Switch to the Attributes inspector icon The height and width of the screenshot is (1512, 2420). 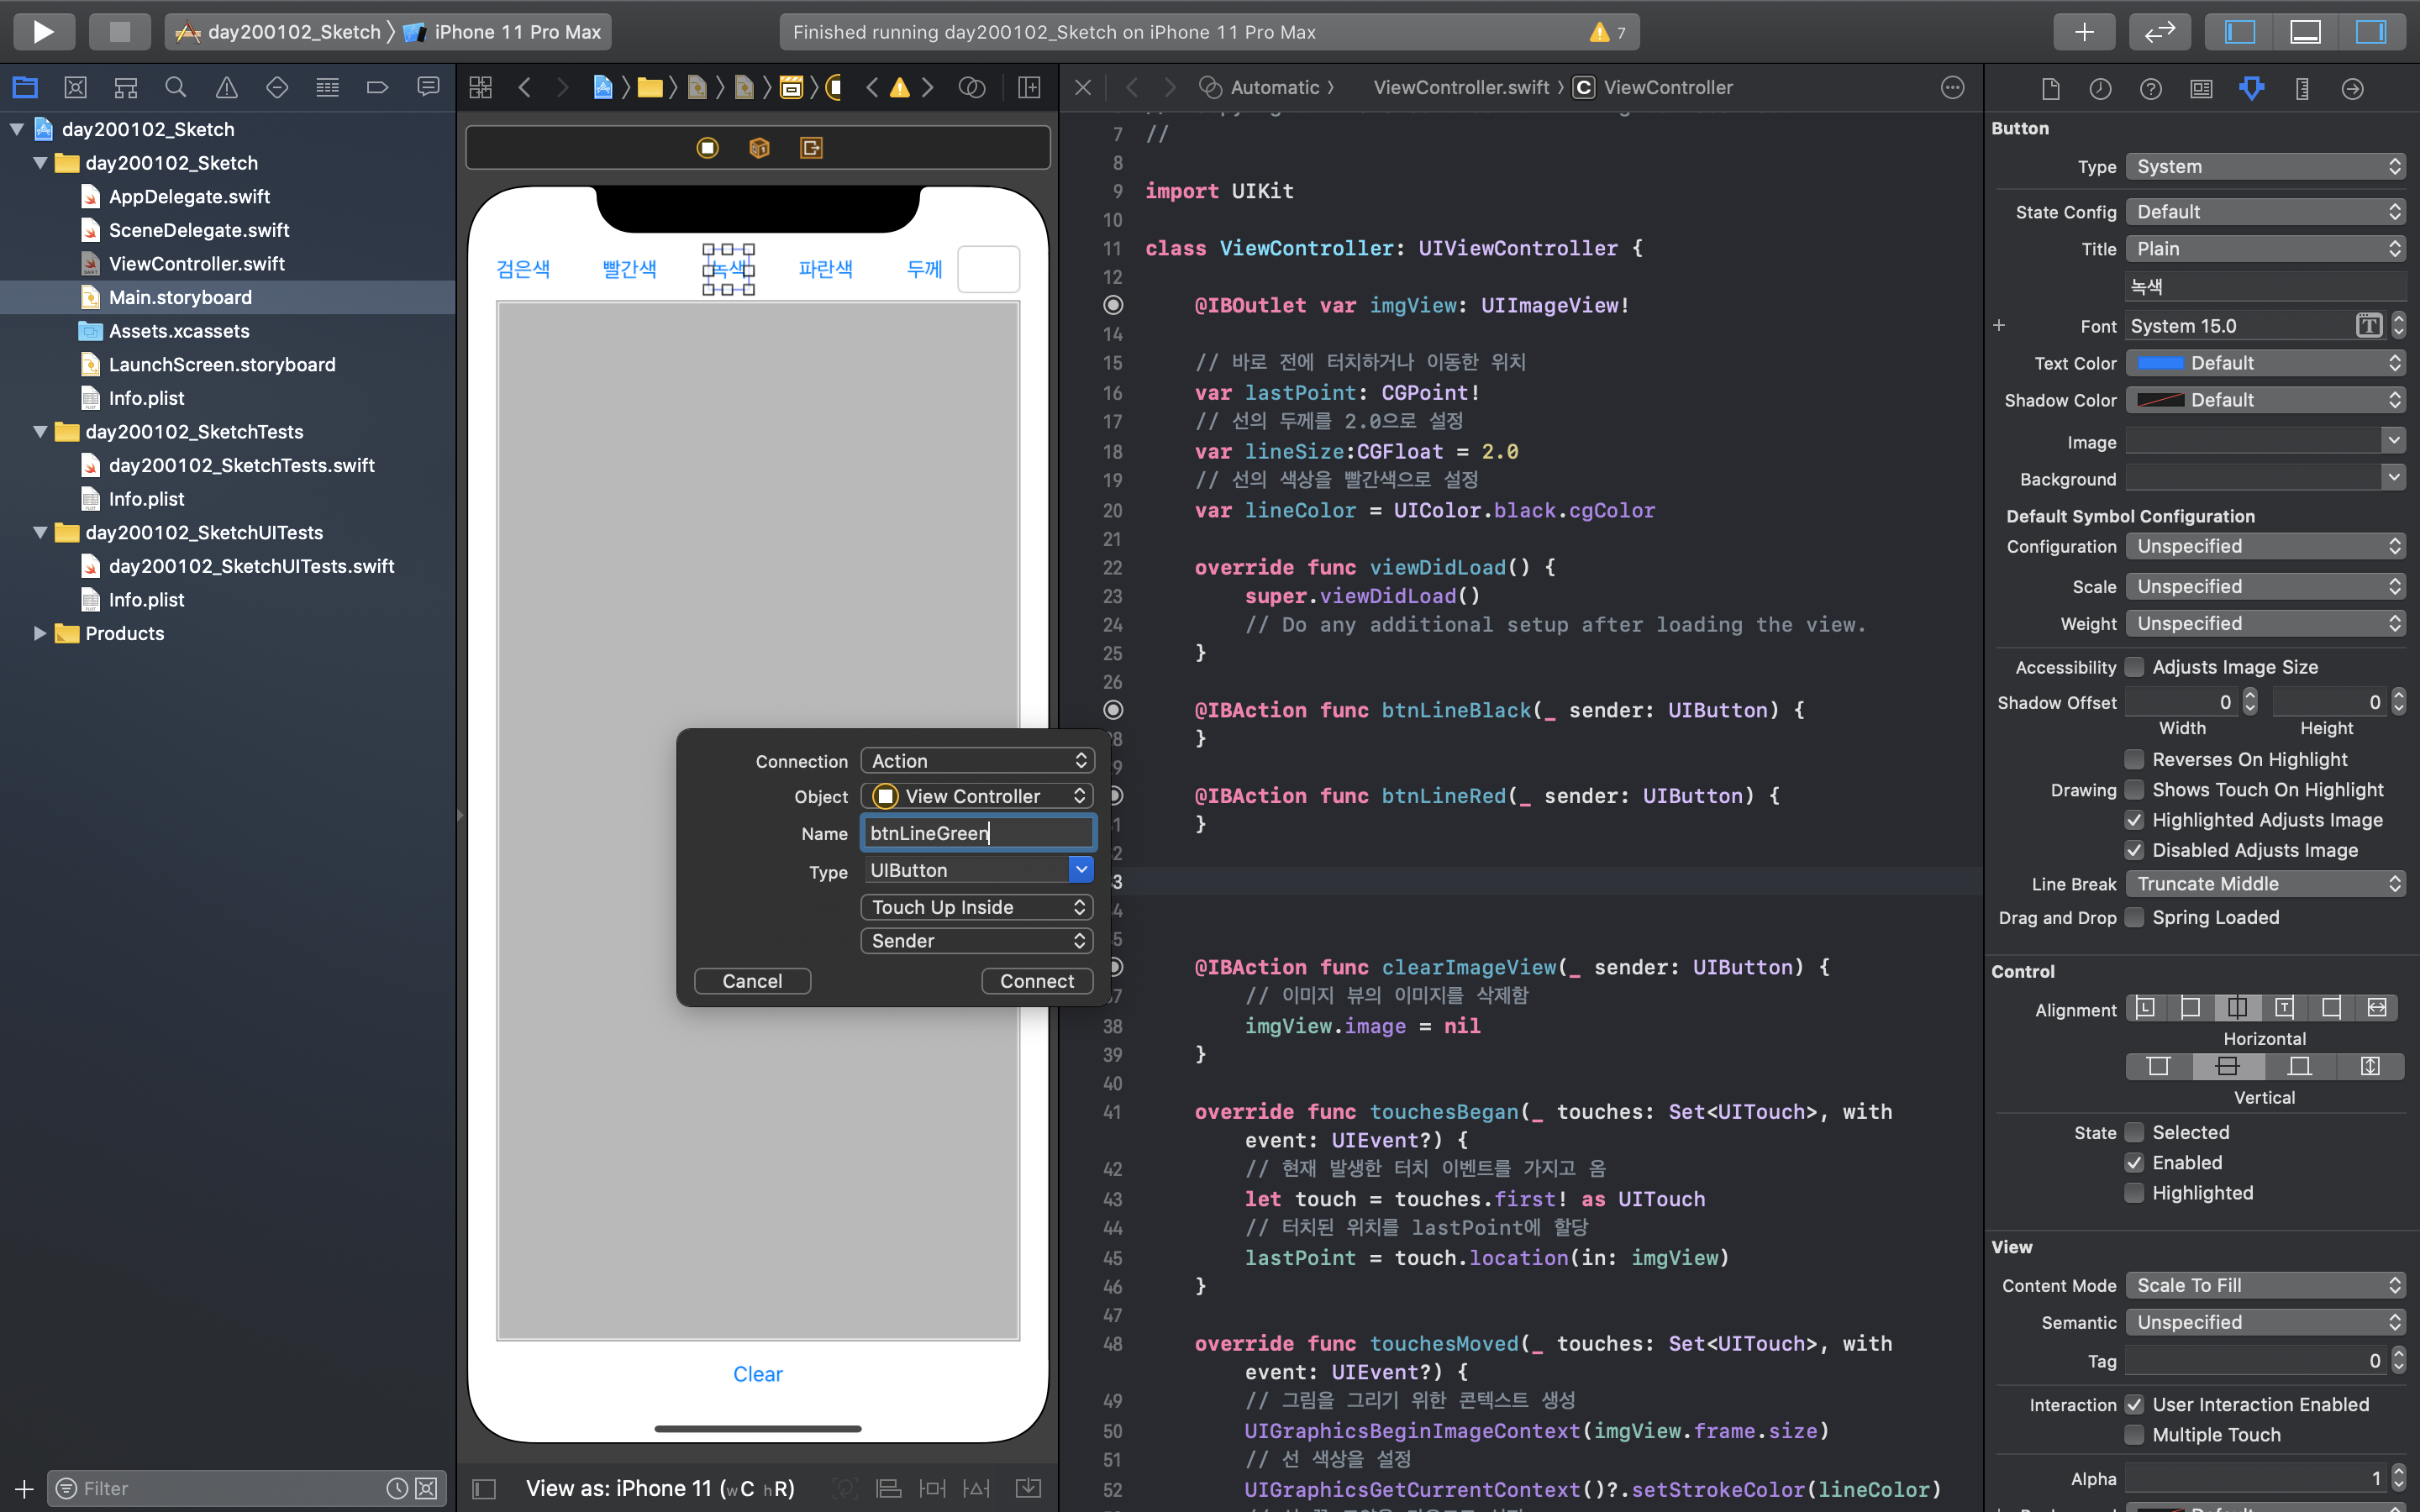pyautogui.click(x=2251, y=89)
